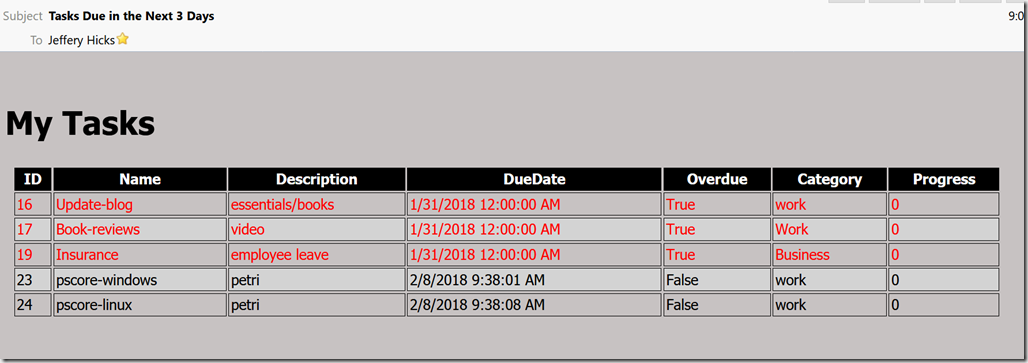The height and width of the screenshot is (363, 1028).
Task: Click the ID column header
Action: point(33,180)
